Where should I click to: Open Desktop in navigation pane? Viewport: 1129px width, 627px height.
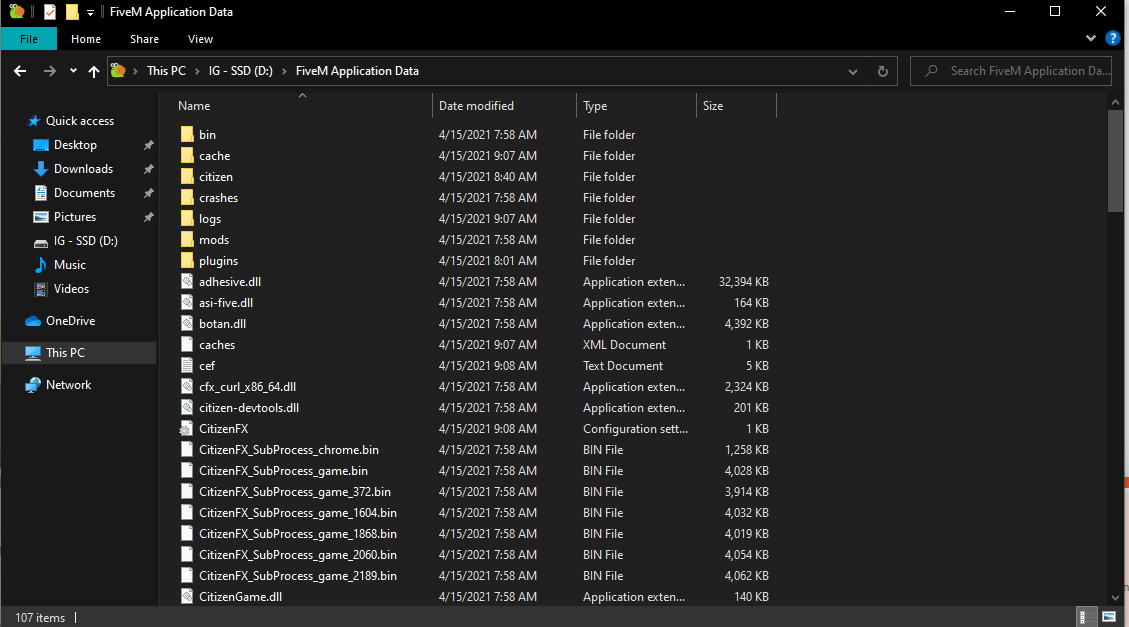point(75,145)
